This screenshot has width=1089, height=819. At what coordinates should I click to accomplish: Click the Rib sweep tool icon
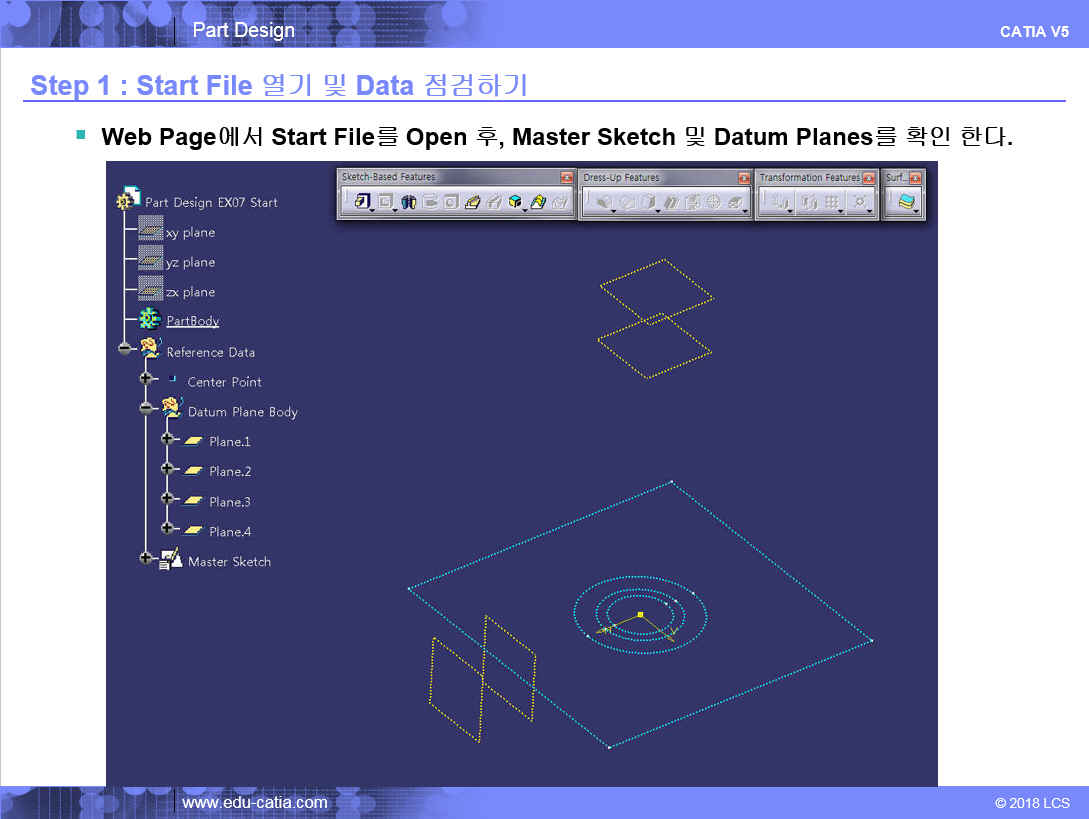tap(472, 202)
